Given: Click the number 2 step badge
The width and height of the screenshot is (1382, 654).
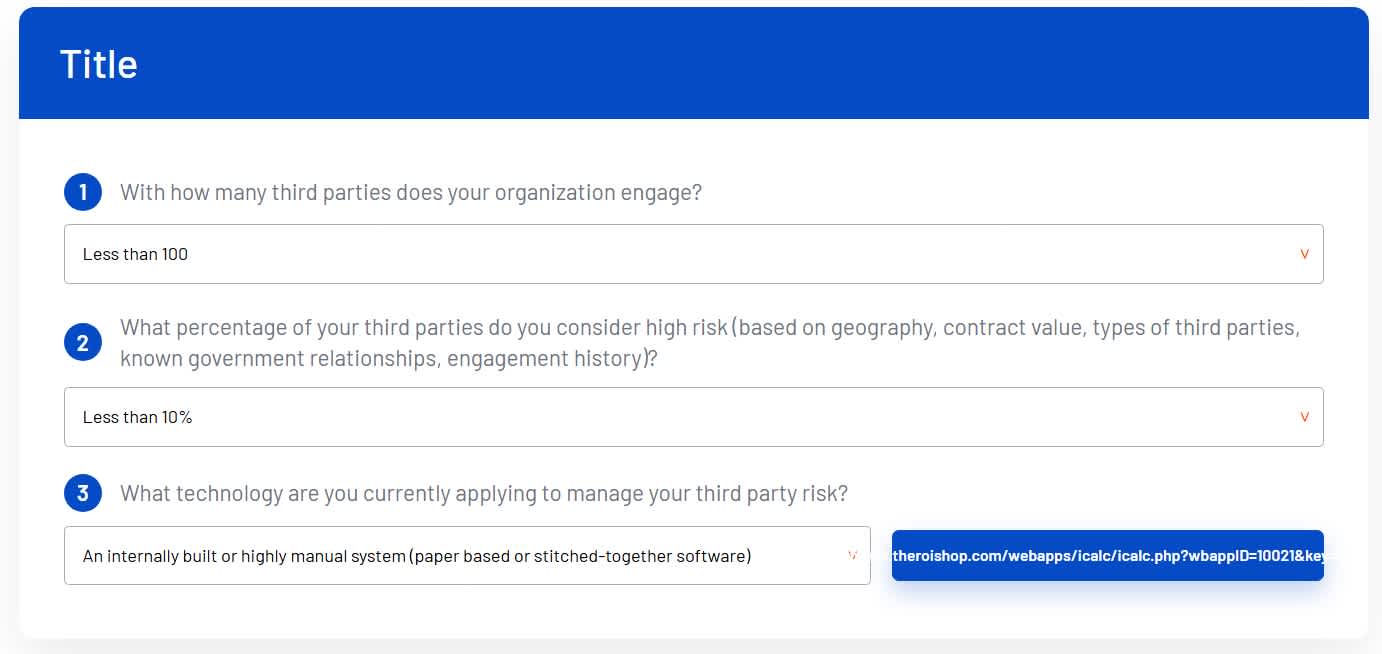Looking at the screenshot, I should (x=83, y=343).
